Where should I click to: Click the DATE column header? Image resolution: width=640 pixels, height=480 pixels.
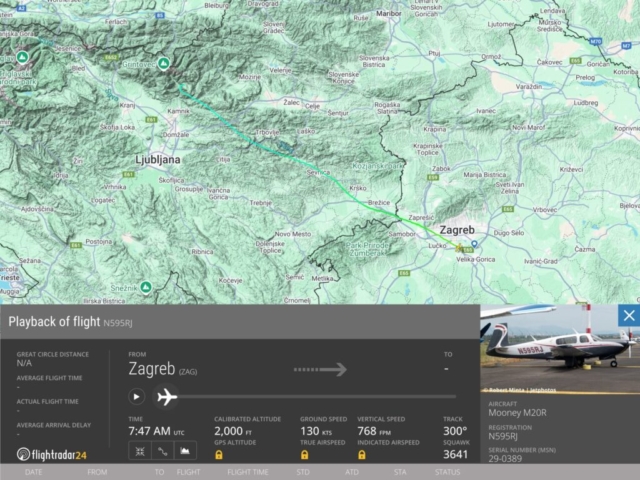33,472
